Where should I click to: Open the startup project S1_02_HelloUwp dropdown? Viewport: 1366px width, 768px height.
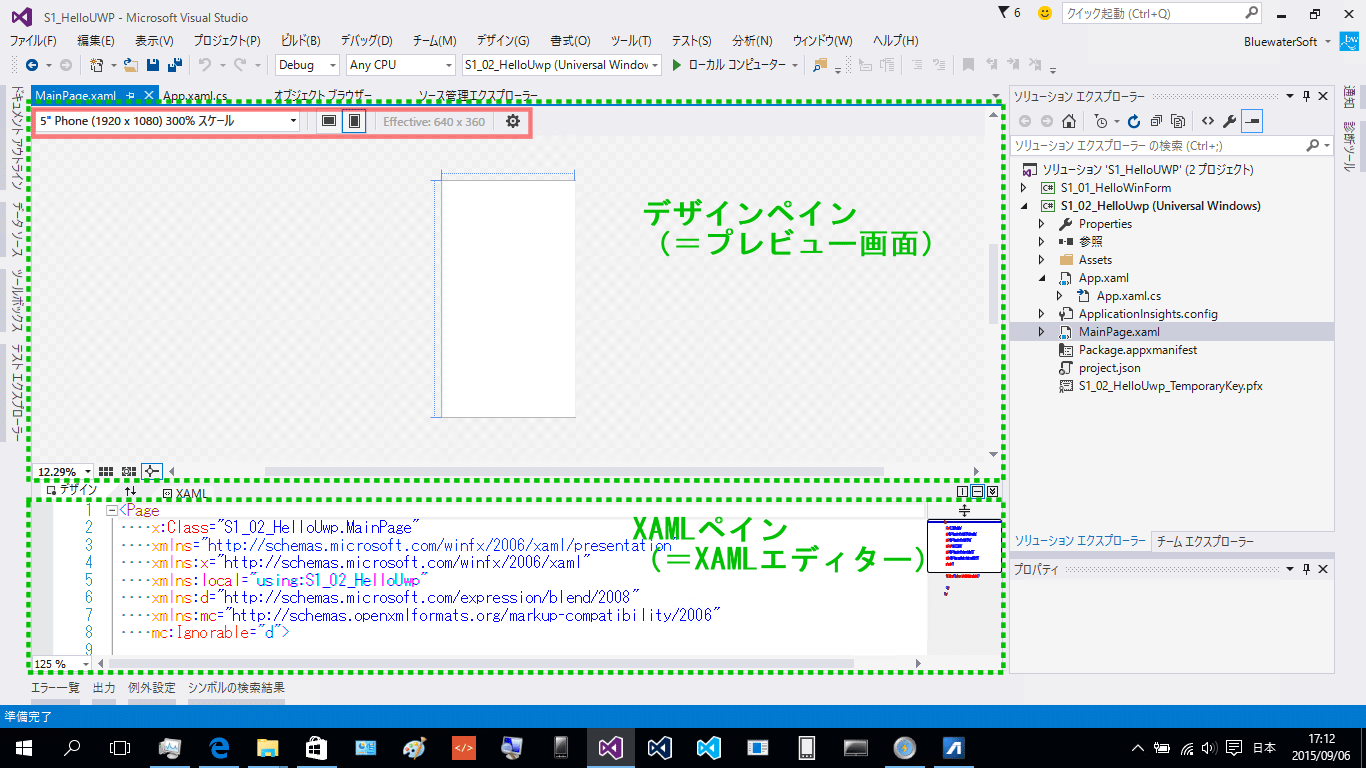(x=561, y=65)
